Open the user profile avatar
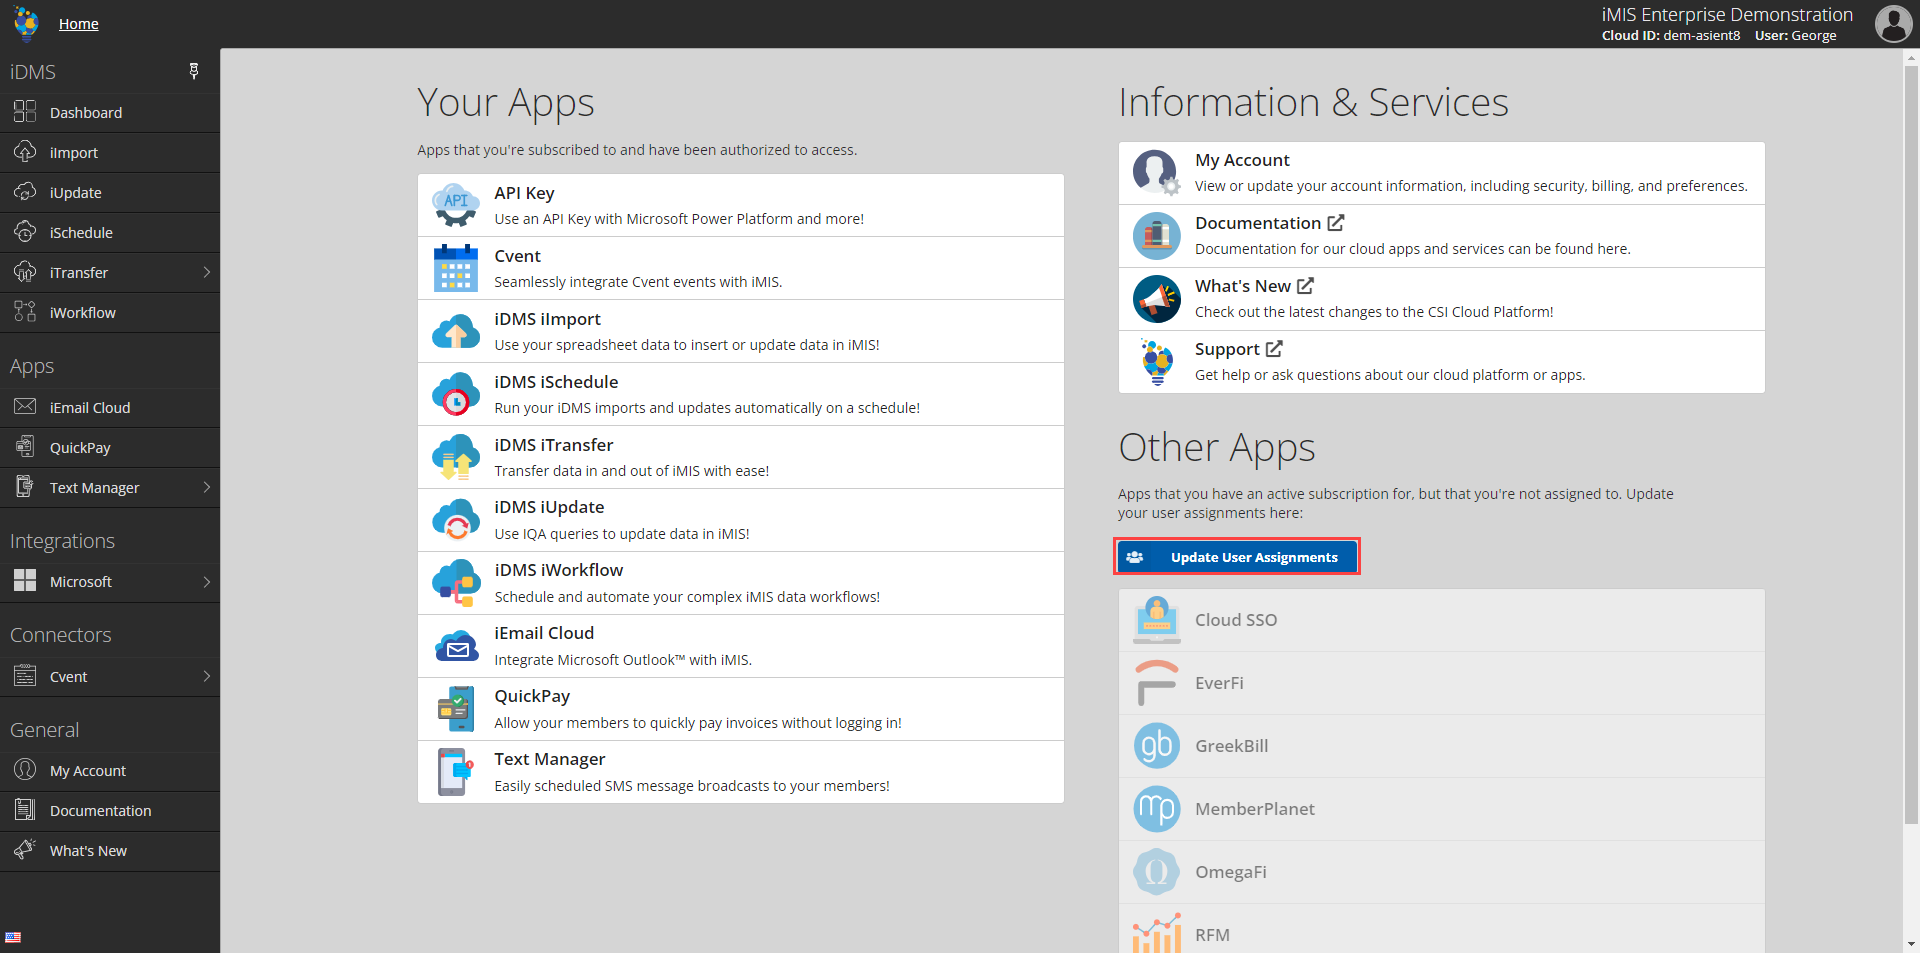The width and height of the screenshot is (1920, 953). point(1893,23)
